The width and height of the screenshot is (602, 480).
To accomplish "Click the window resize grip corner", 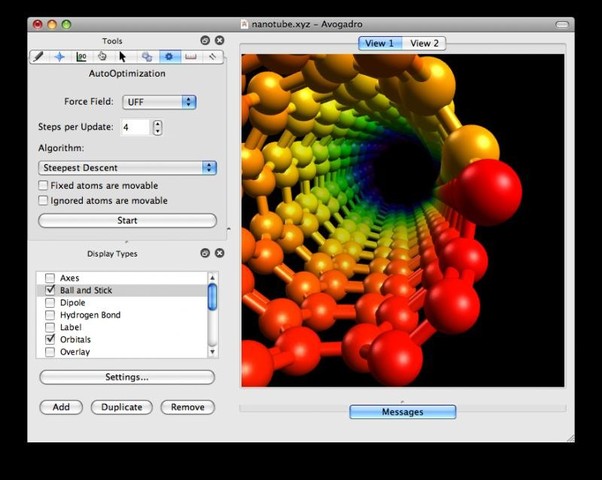I will (571, 438).
